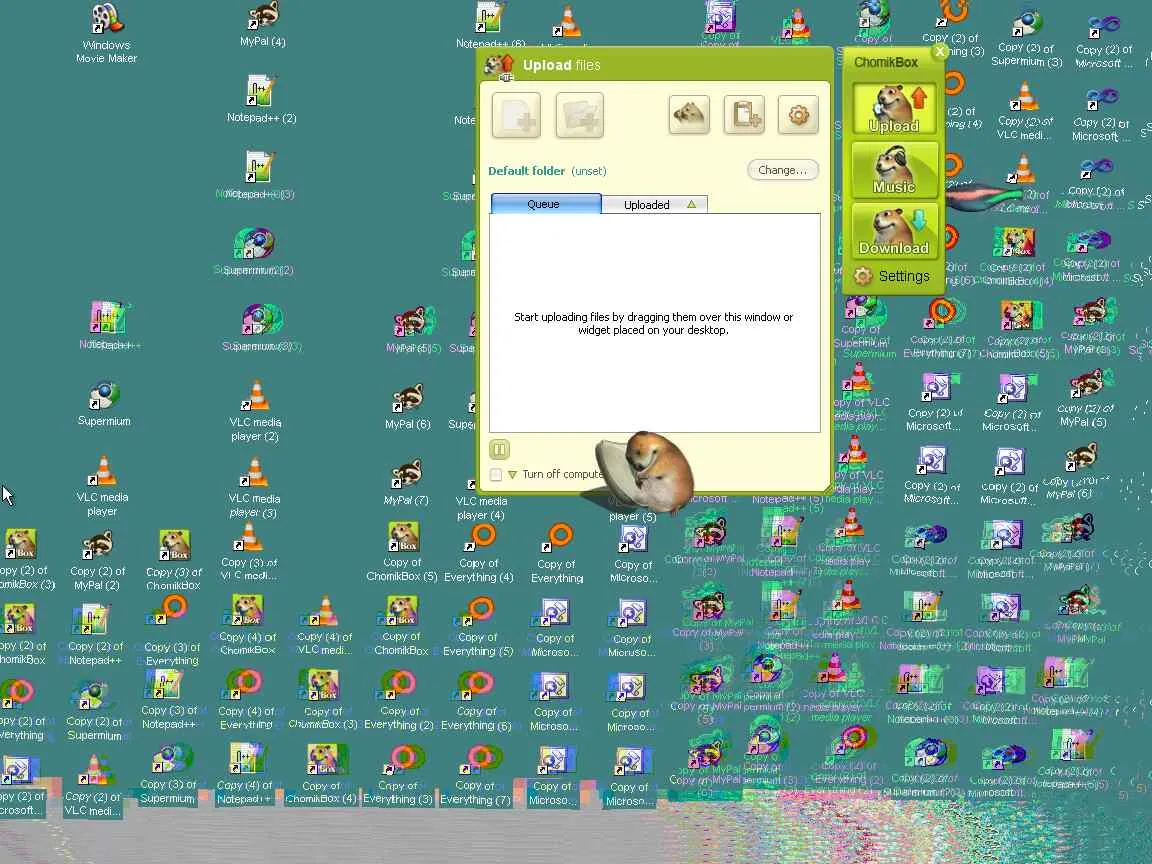Screen dimensions: 1152x864
Task: Expand the Turn off computer options arrow
Action: (512, 475)
